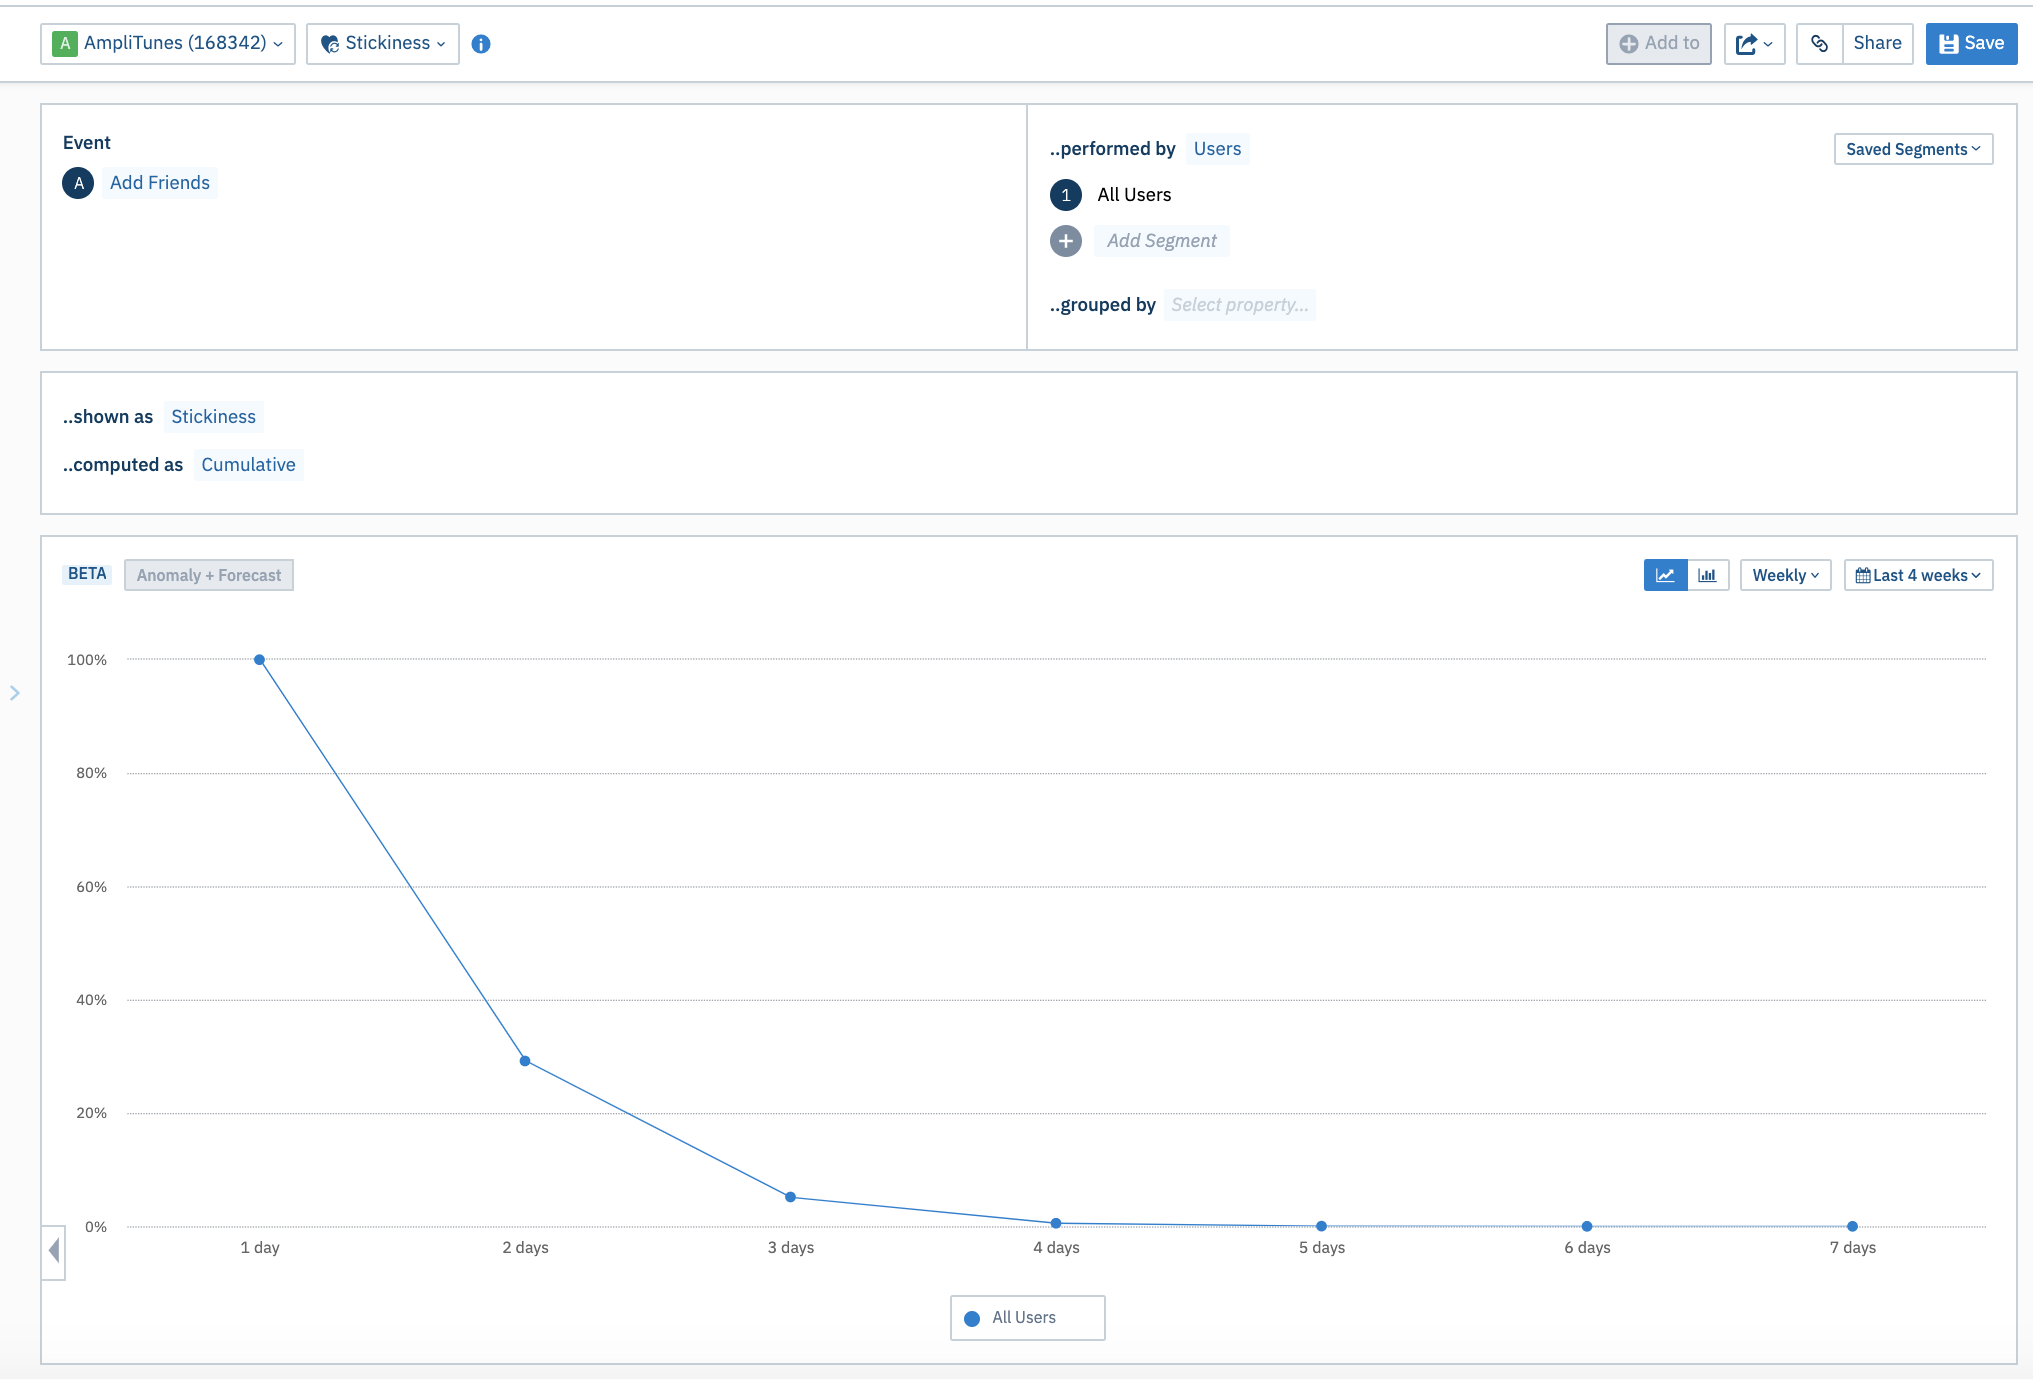Open the Stickiness chart type dropdown
The height and width of the screenshot is (1379, 2033).
click(383, 44)
